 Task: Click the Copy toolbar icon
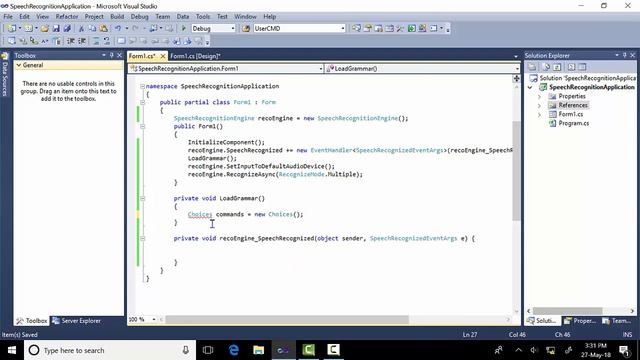click(x=92, y=29)
